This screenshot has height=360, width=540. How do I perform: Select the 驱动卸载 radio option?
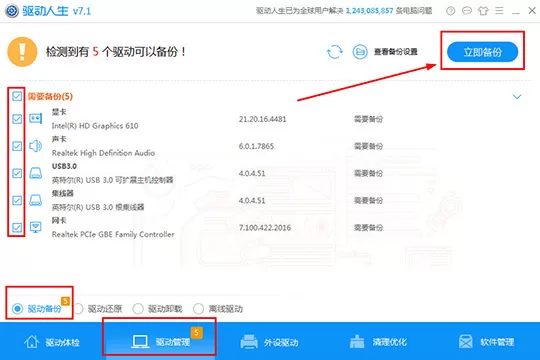(158, 308)
